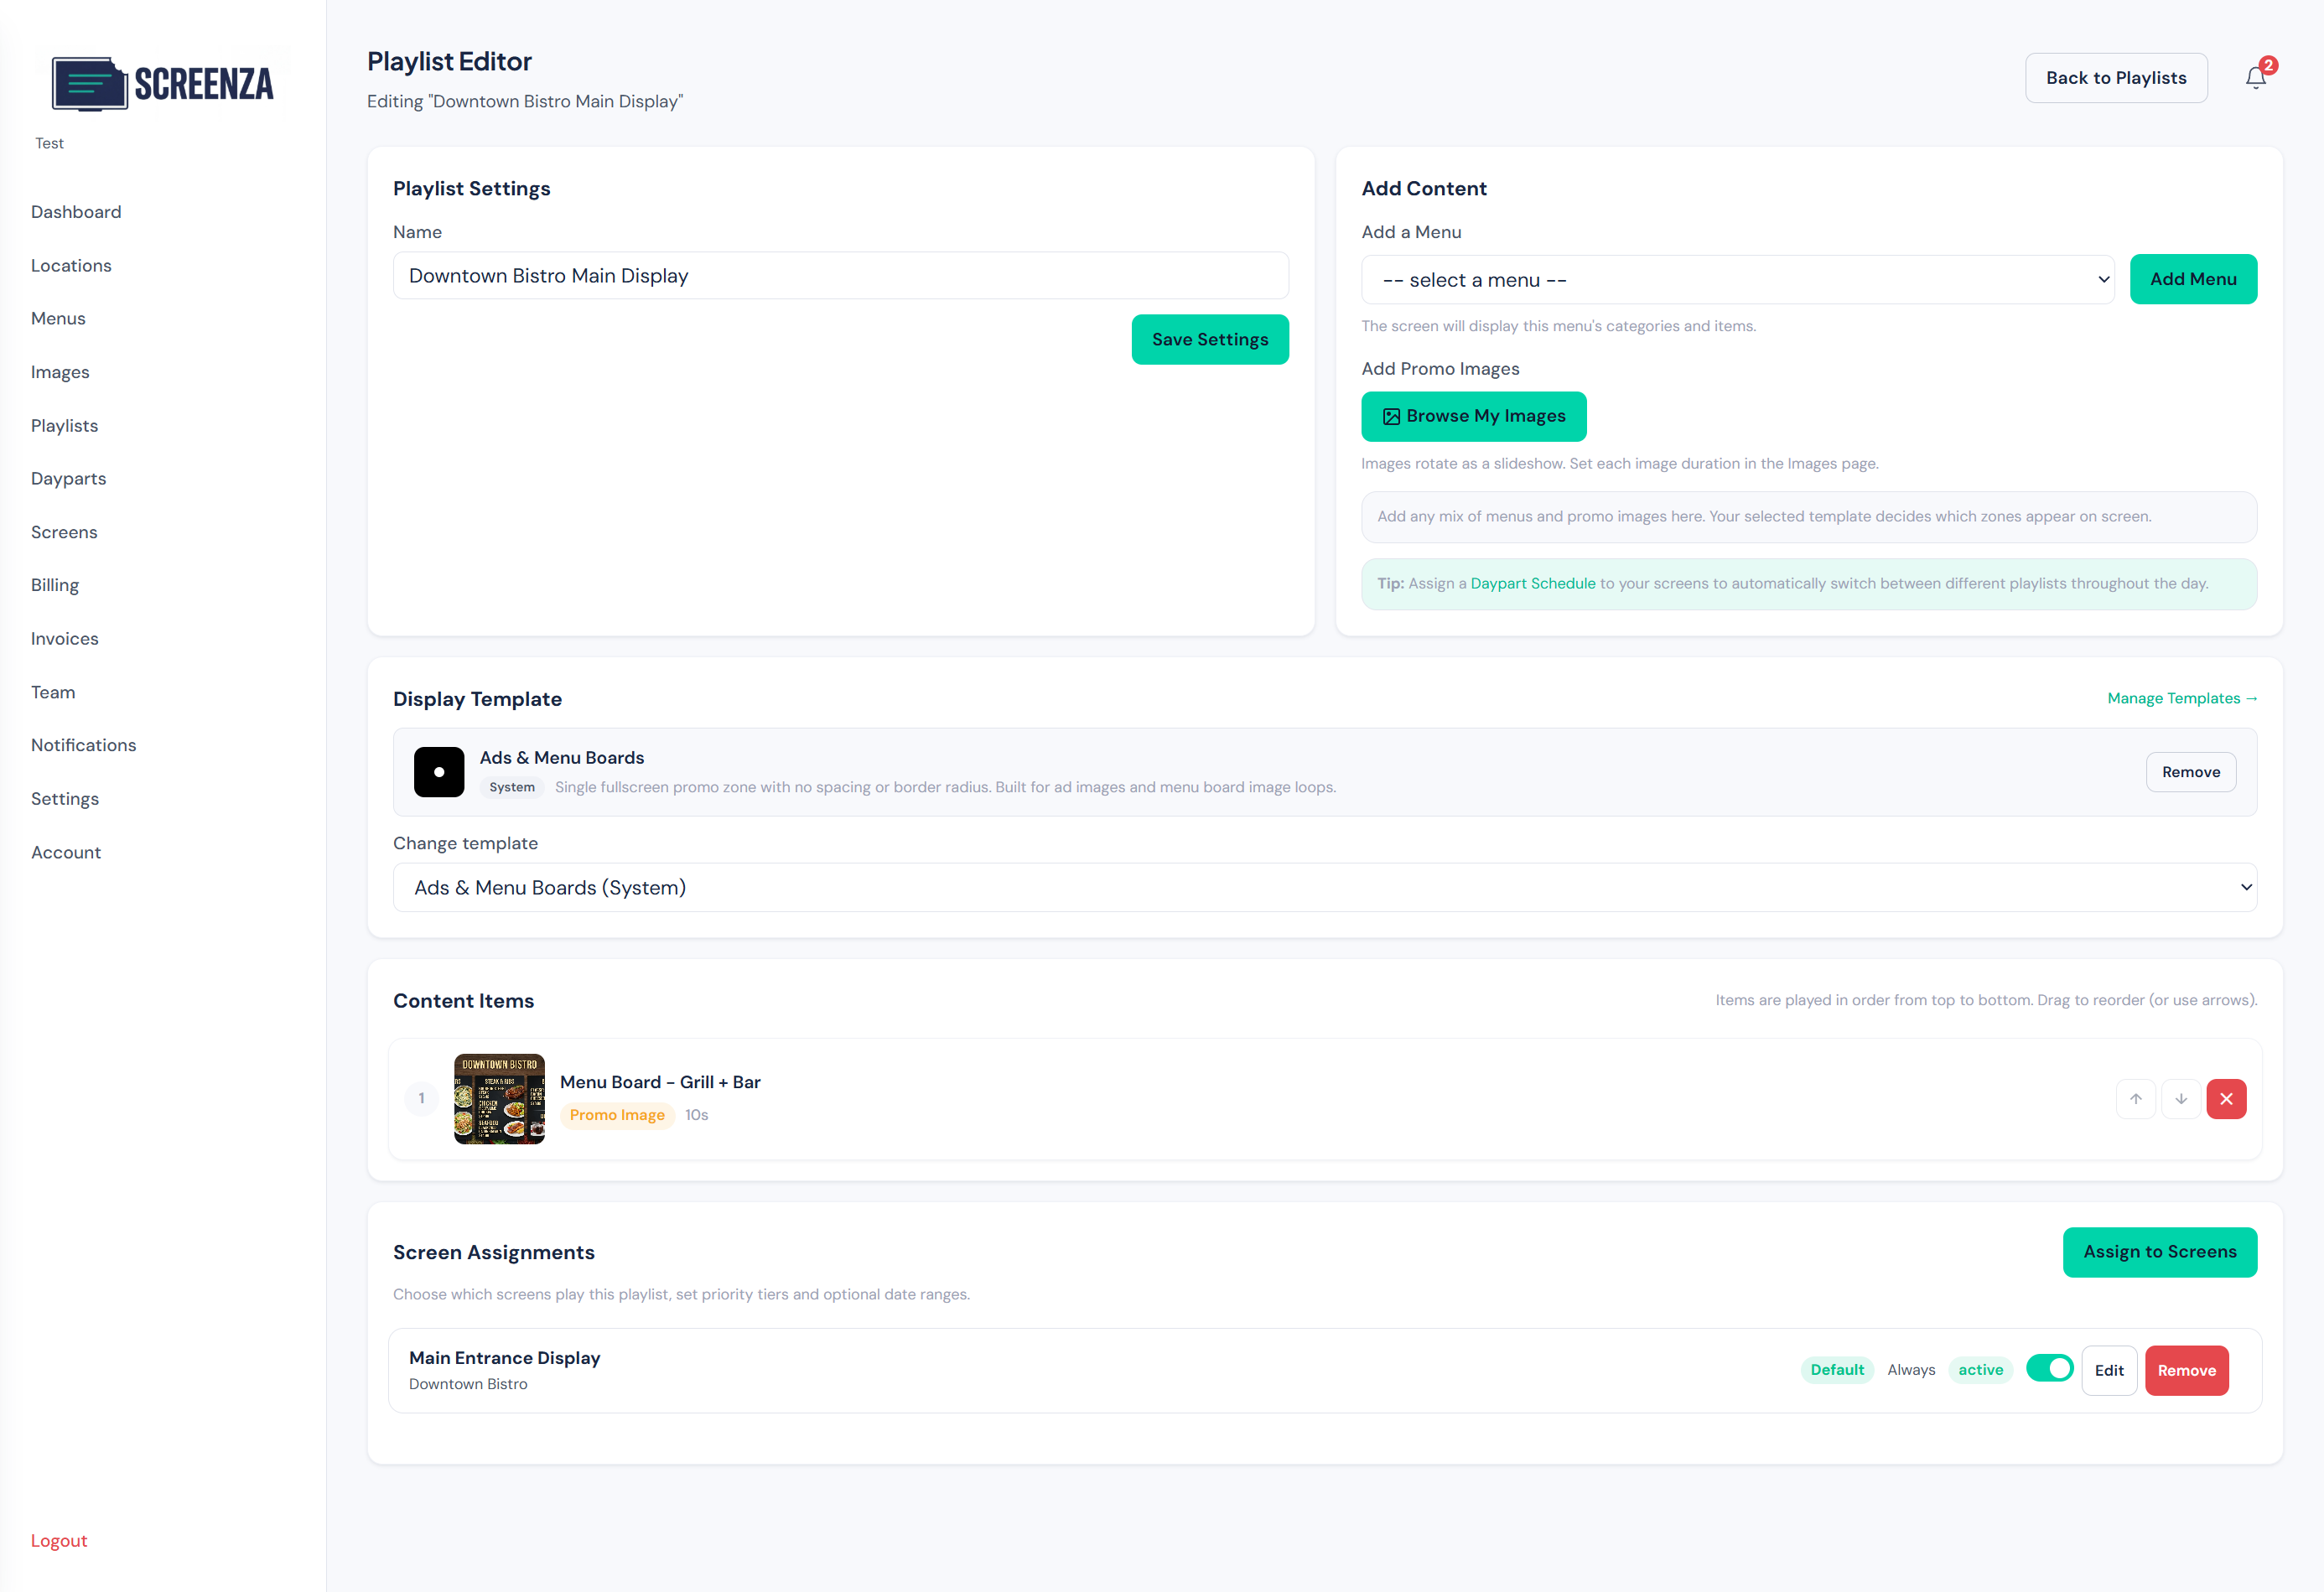Click the notification bell icon

pyautogui.click(x=2255, y=78)
